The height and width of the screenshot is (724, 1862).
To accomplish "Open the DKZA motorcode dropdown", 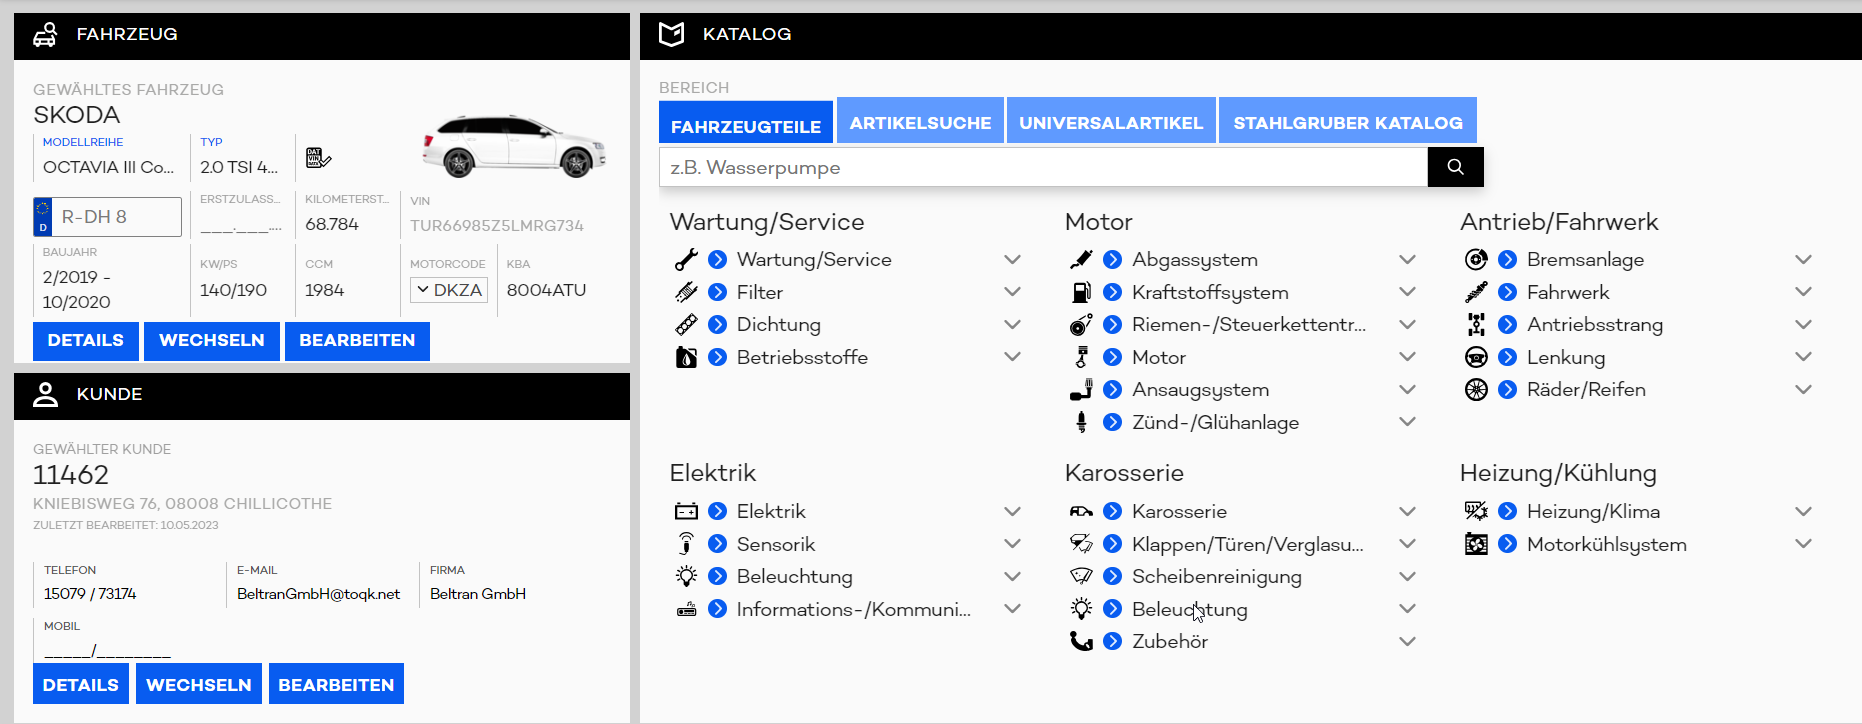I will pyautogui.click(x=449, y=290).
